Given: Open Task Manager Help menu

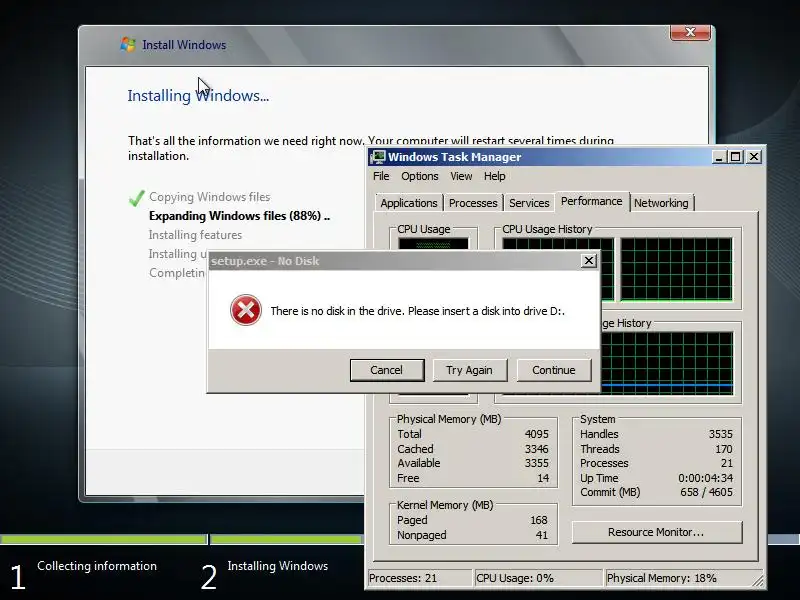Looking at the screenshot, I should click(x=494, y=176).
